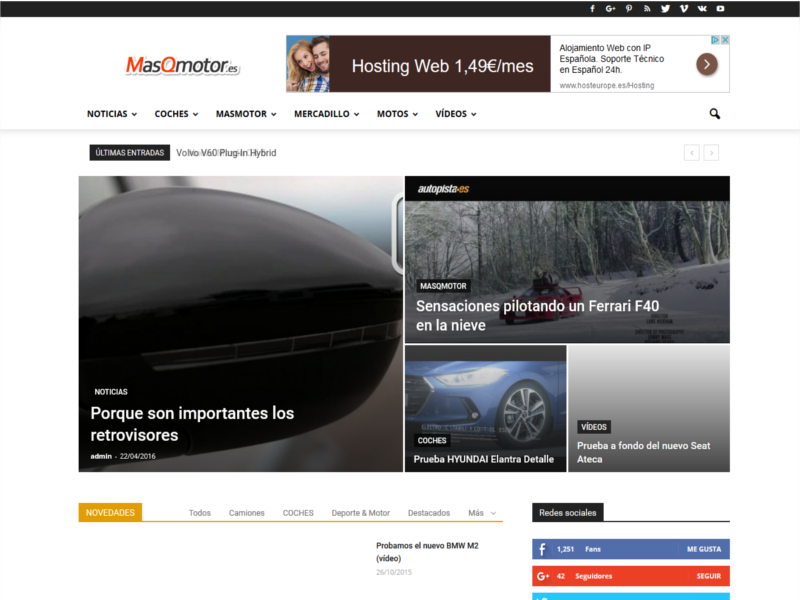Click the COCHES tag on Hyundai article

click(432, 440)
